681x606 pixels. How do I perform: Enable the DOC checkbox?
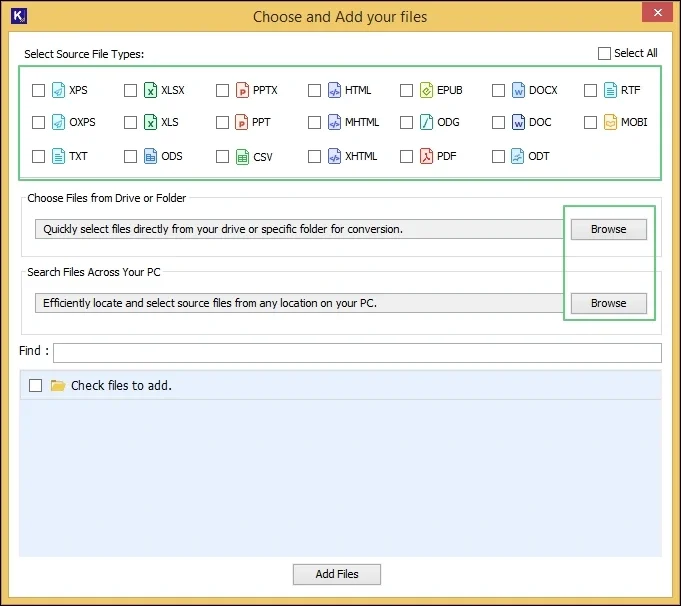coord(499,123)
